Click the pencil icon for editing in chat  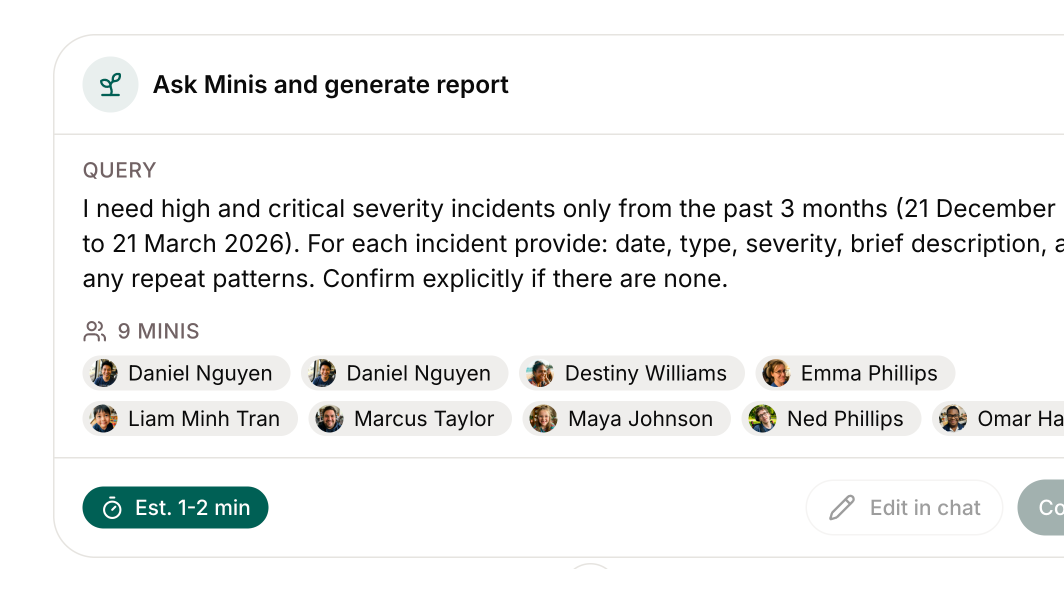[x=842, y=508]
